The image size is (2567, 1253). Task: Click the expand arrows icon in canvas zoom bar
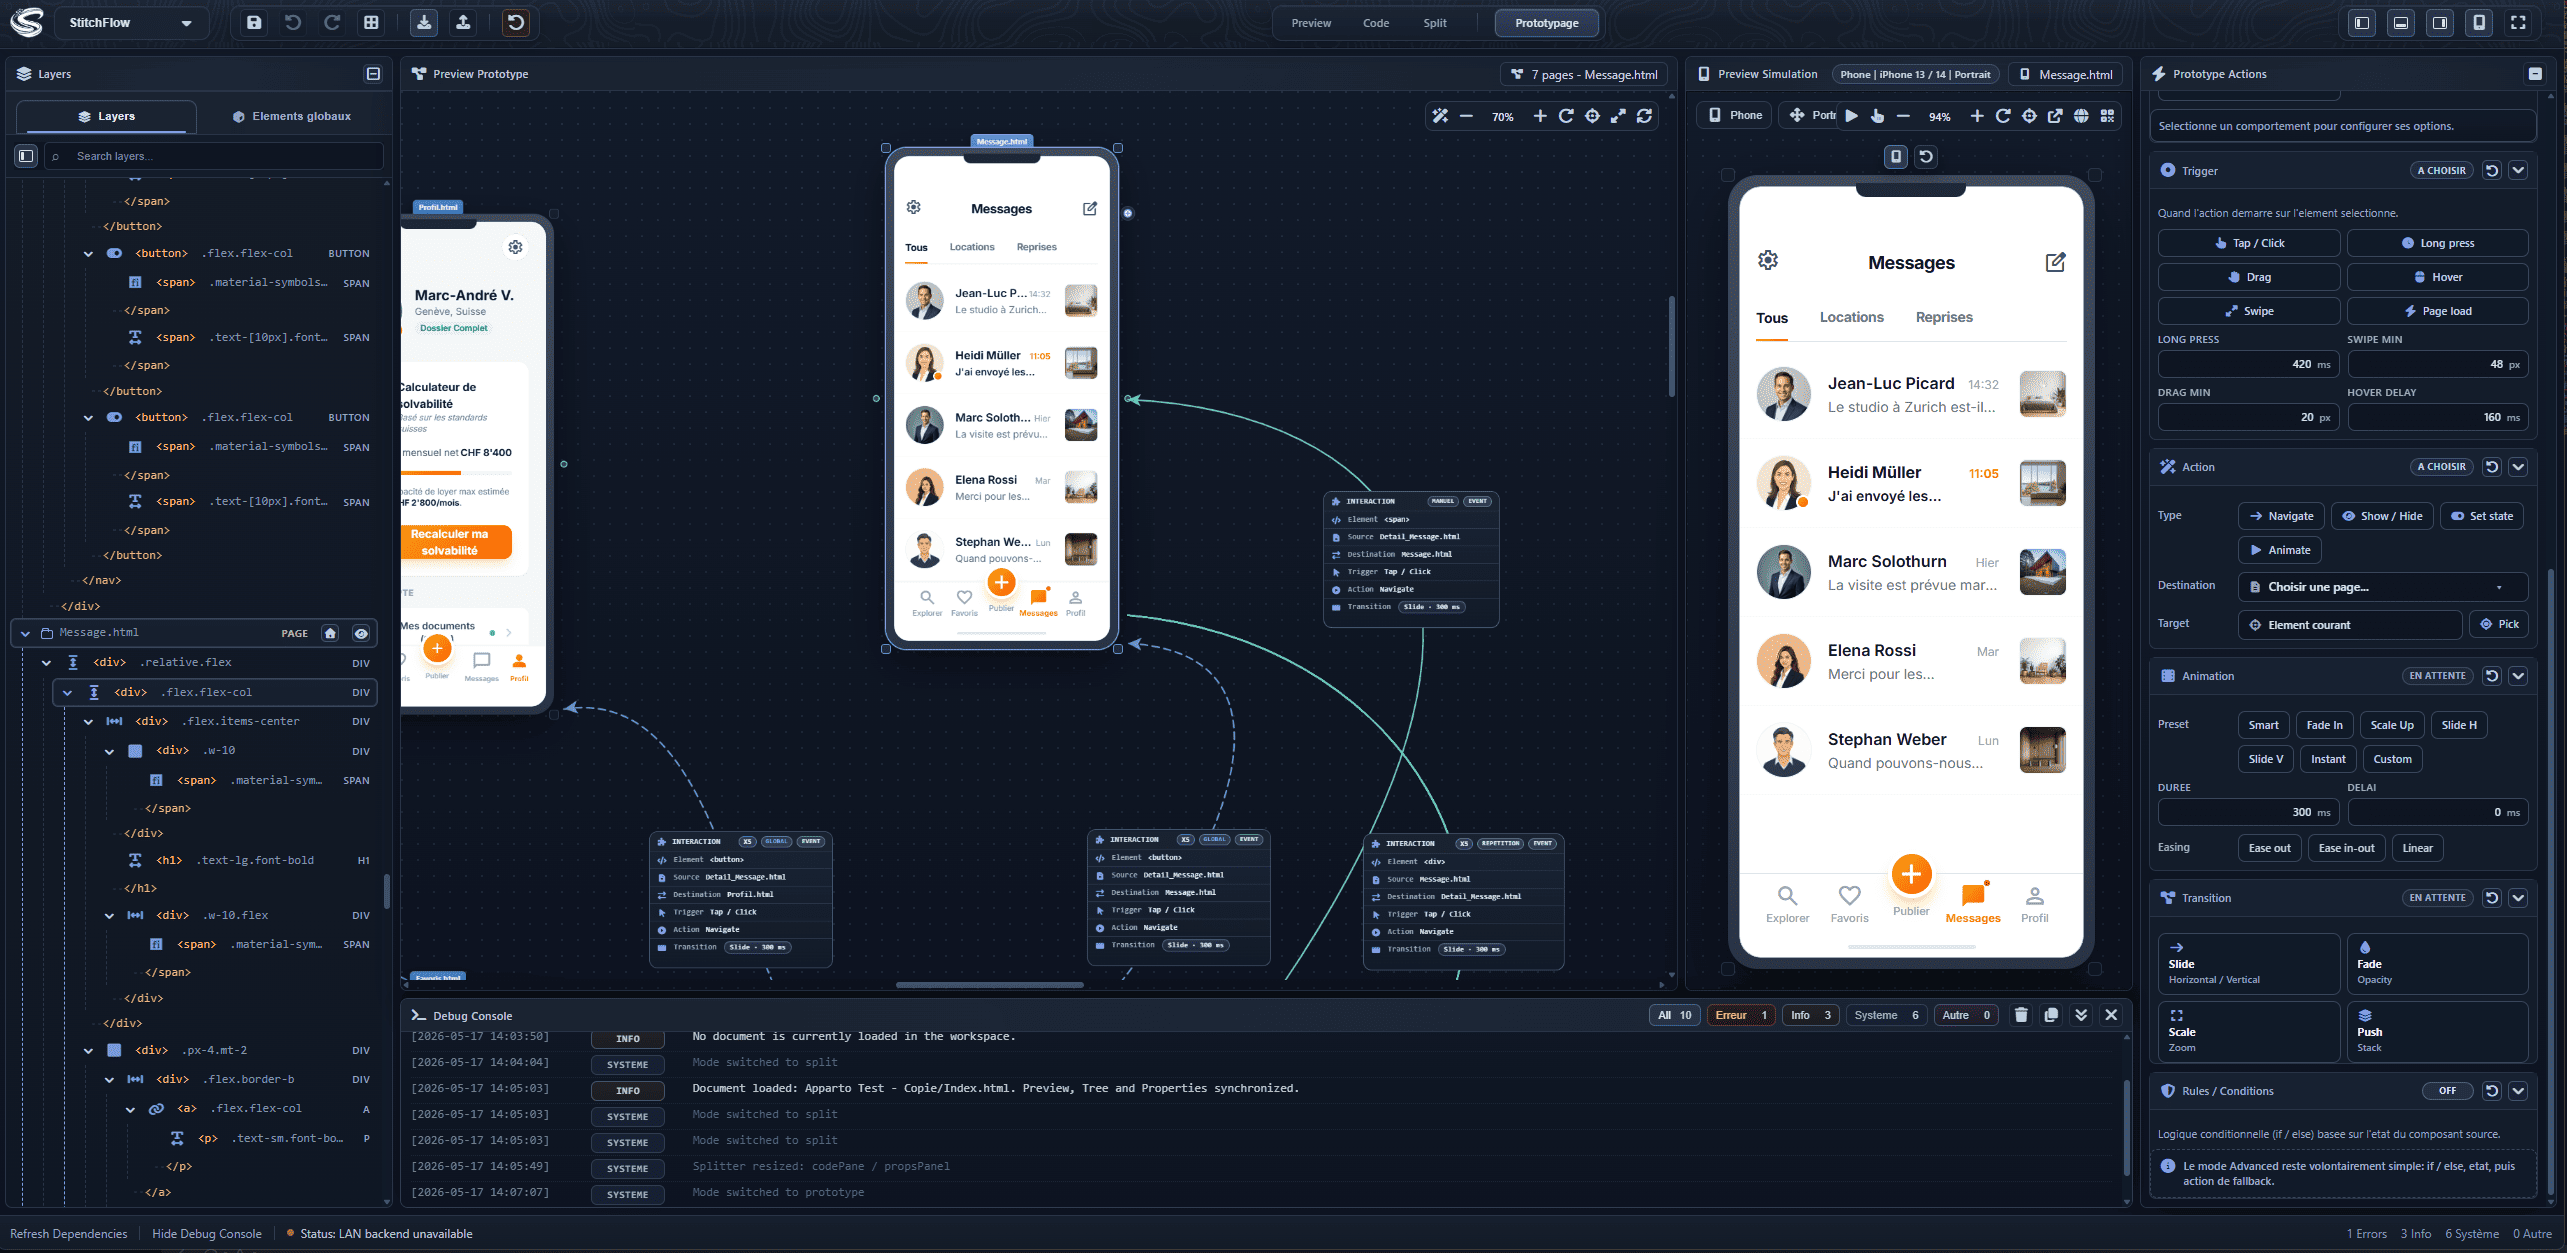1618,116
